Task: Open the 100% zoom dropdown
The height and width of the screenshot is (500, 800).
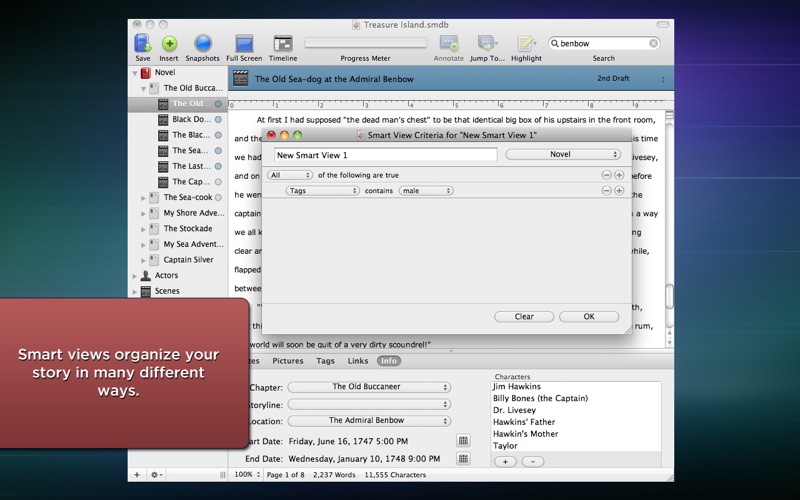Action: tap(247, 474)
